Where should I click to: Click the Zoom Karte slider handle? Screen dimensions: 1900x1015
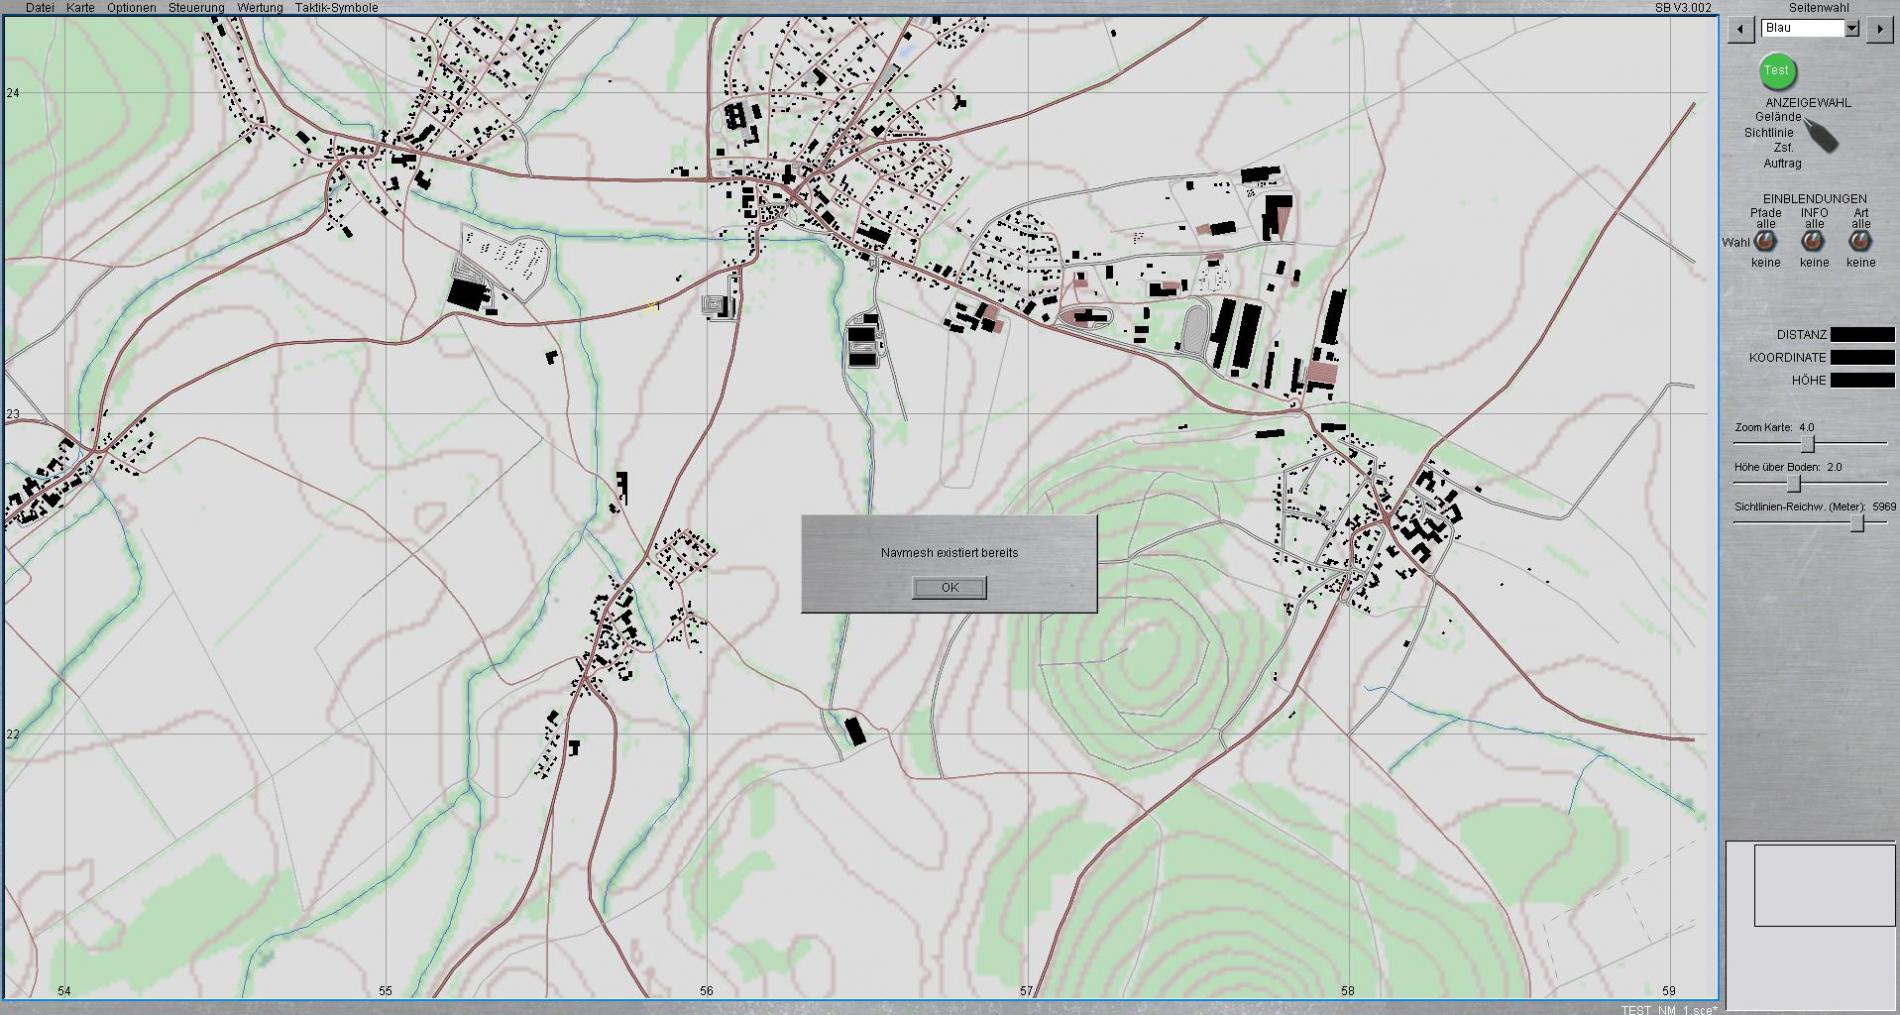(1807, 443)
